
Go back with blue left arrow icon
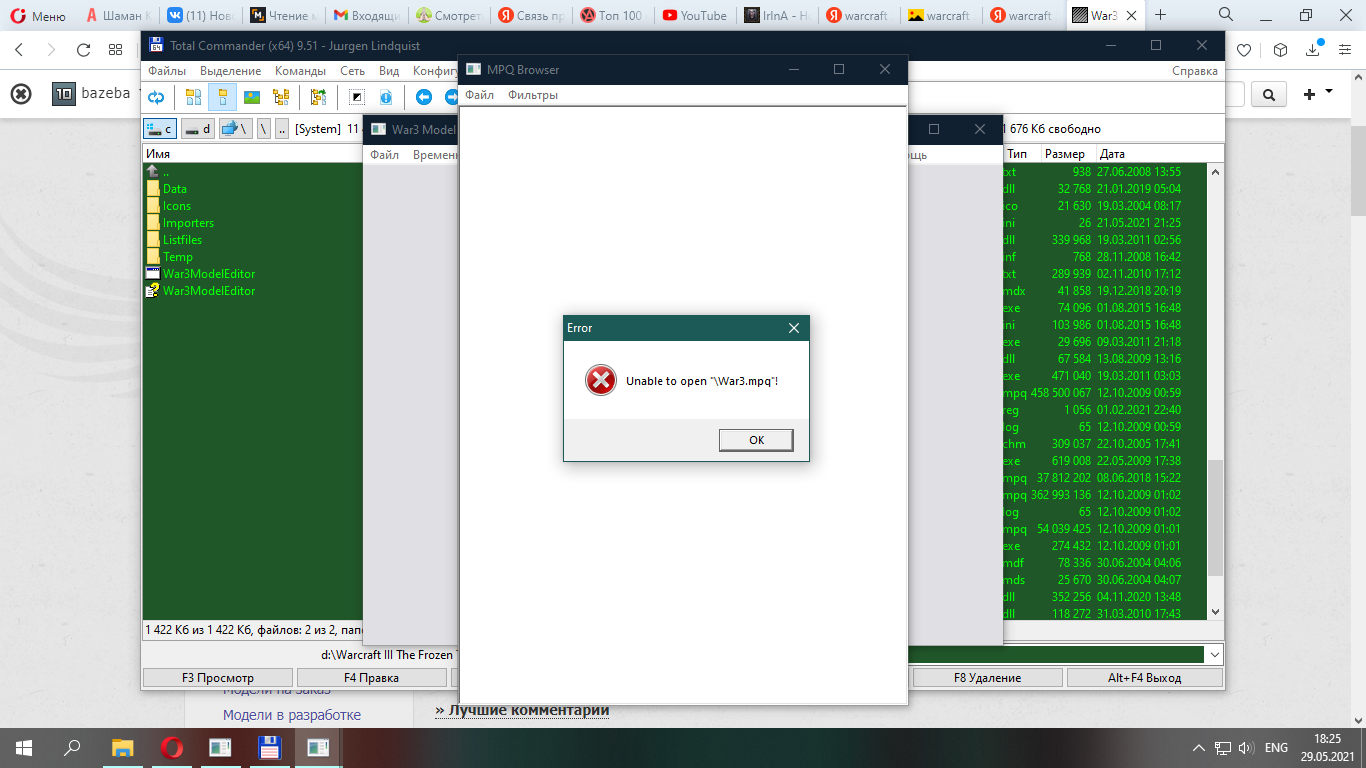424,97
